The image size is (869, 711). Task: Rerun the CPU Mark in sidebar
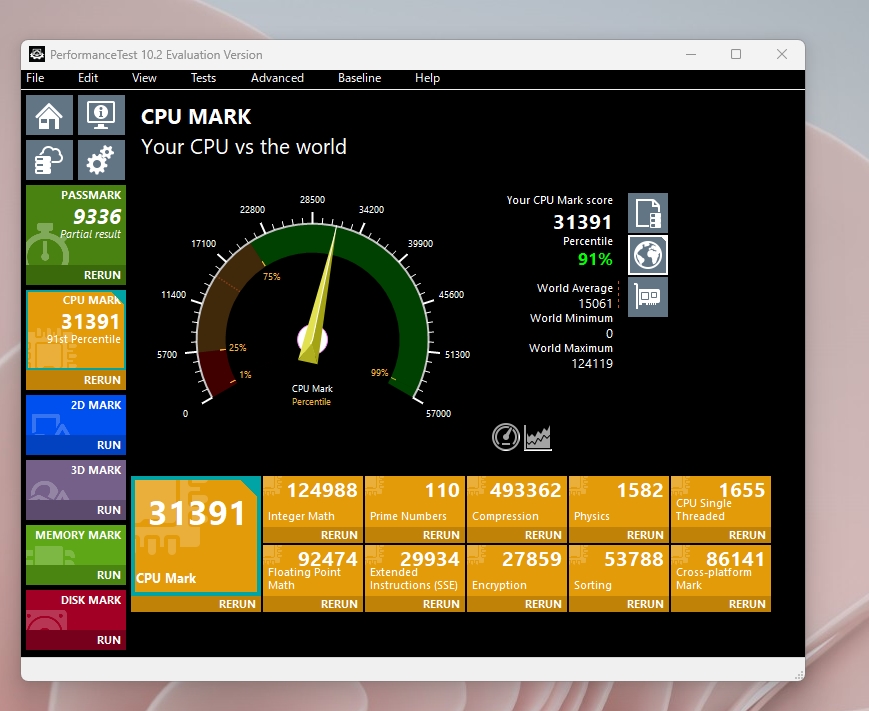point(102,380)
